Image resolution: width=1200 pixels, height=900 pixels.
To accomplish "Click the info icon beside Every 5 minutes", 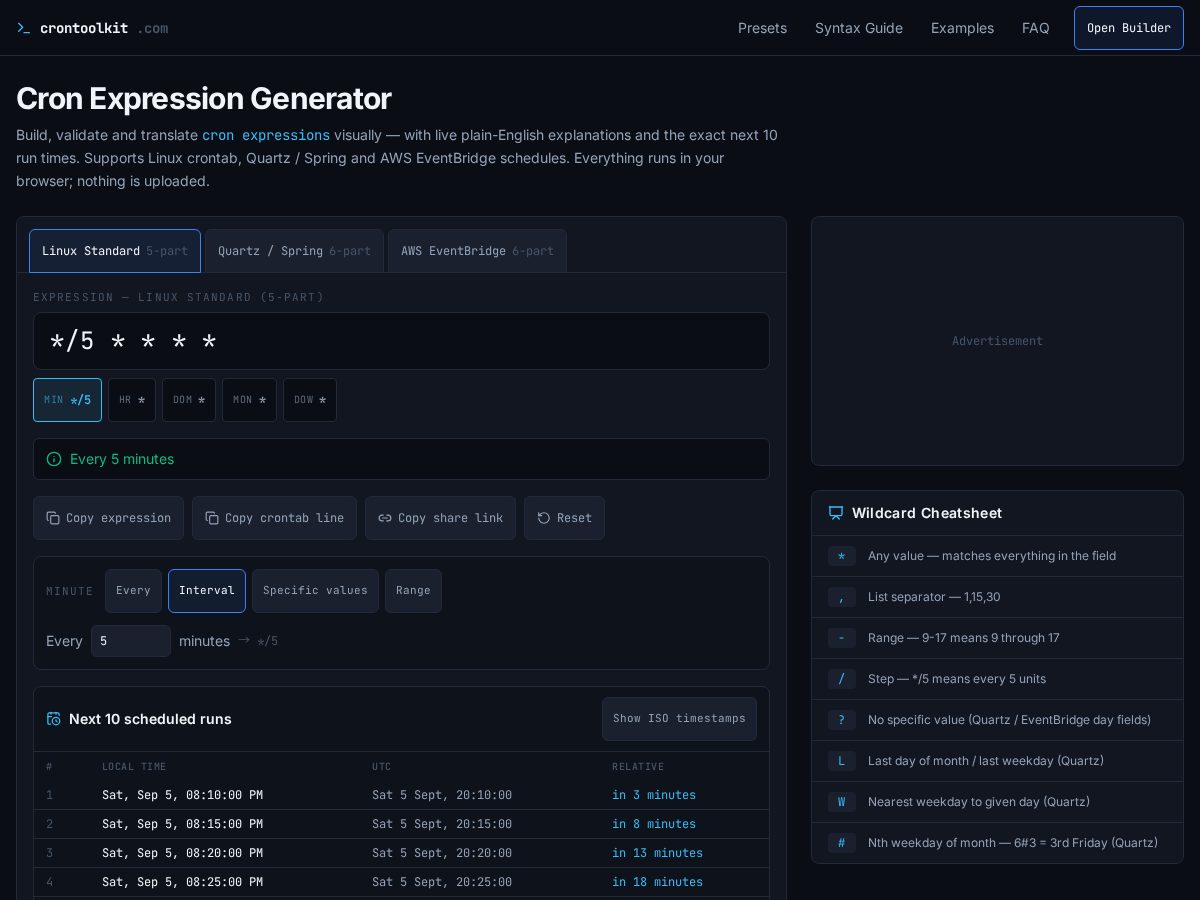I will (54, 459).
